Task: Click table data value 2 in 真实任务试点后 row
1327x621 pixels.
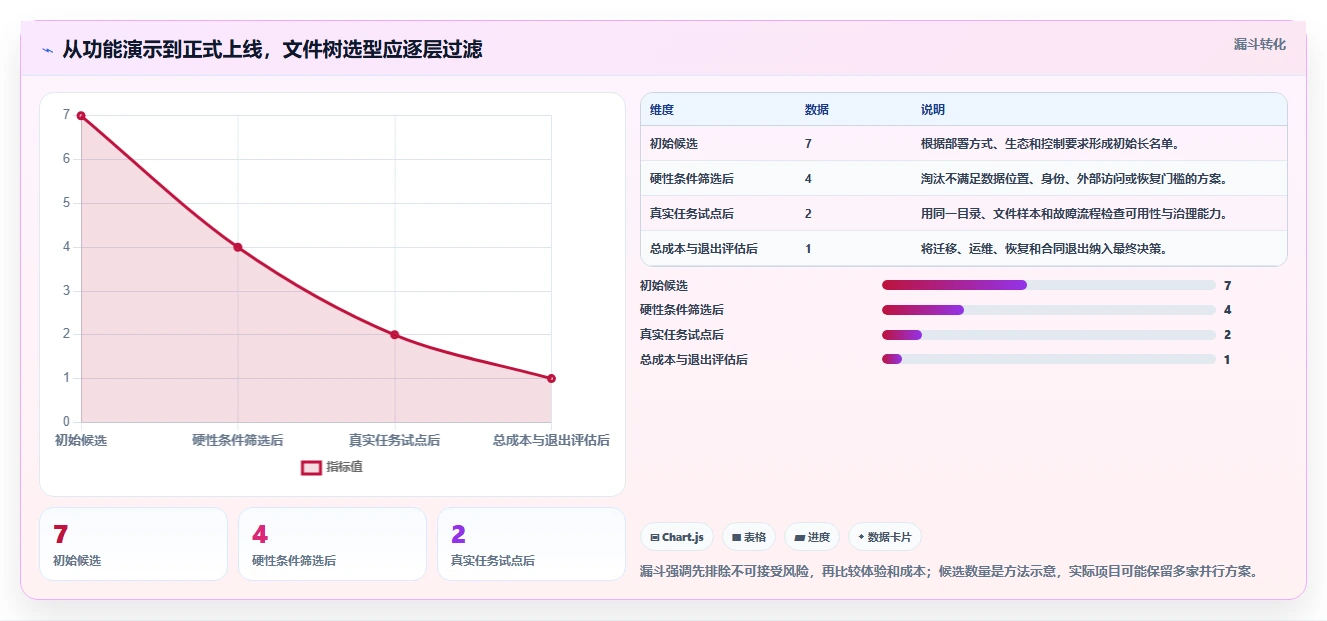Action: (808, 214)
